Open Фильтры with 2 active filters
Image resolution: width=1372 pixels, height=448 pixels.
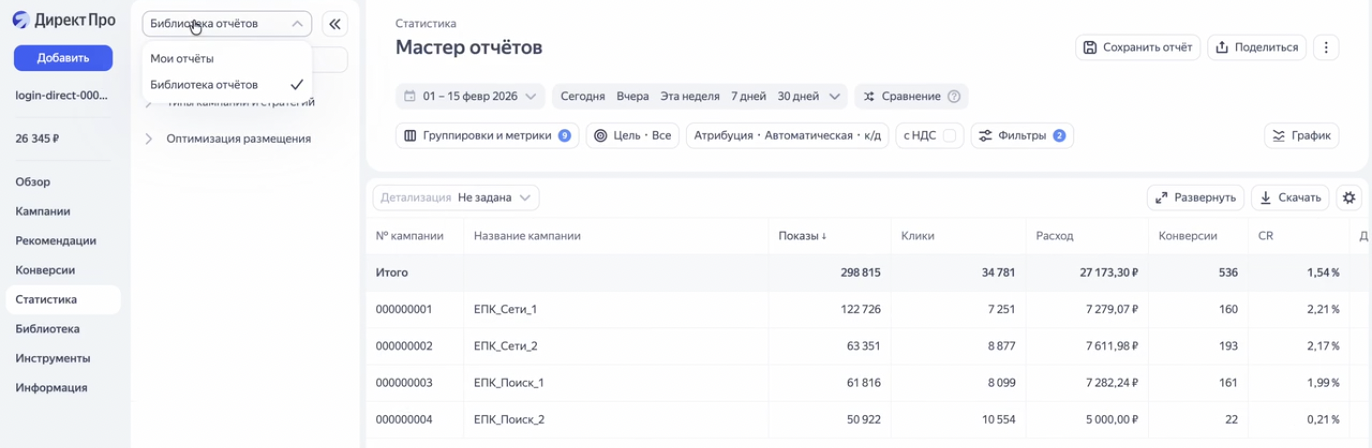(x=1021, y=136)
